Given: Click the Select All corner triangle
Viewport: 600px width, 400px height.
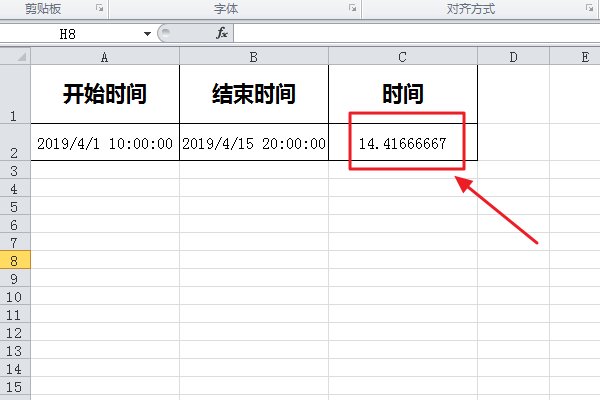Looking at the screenshot, I should [22, 57].
